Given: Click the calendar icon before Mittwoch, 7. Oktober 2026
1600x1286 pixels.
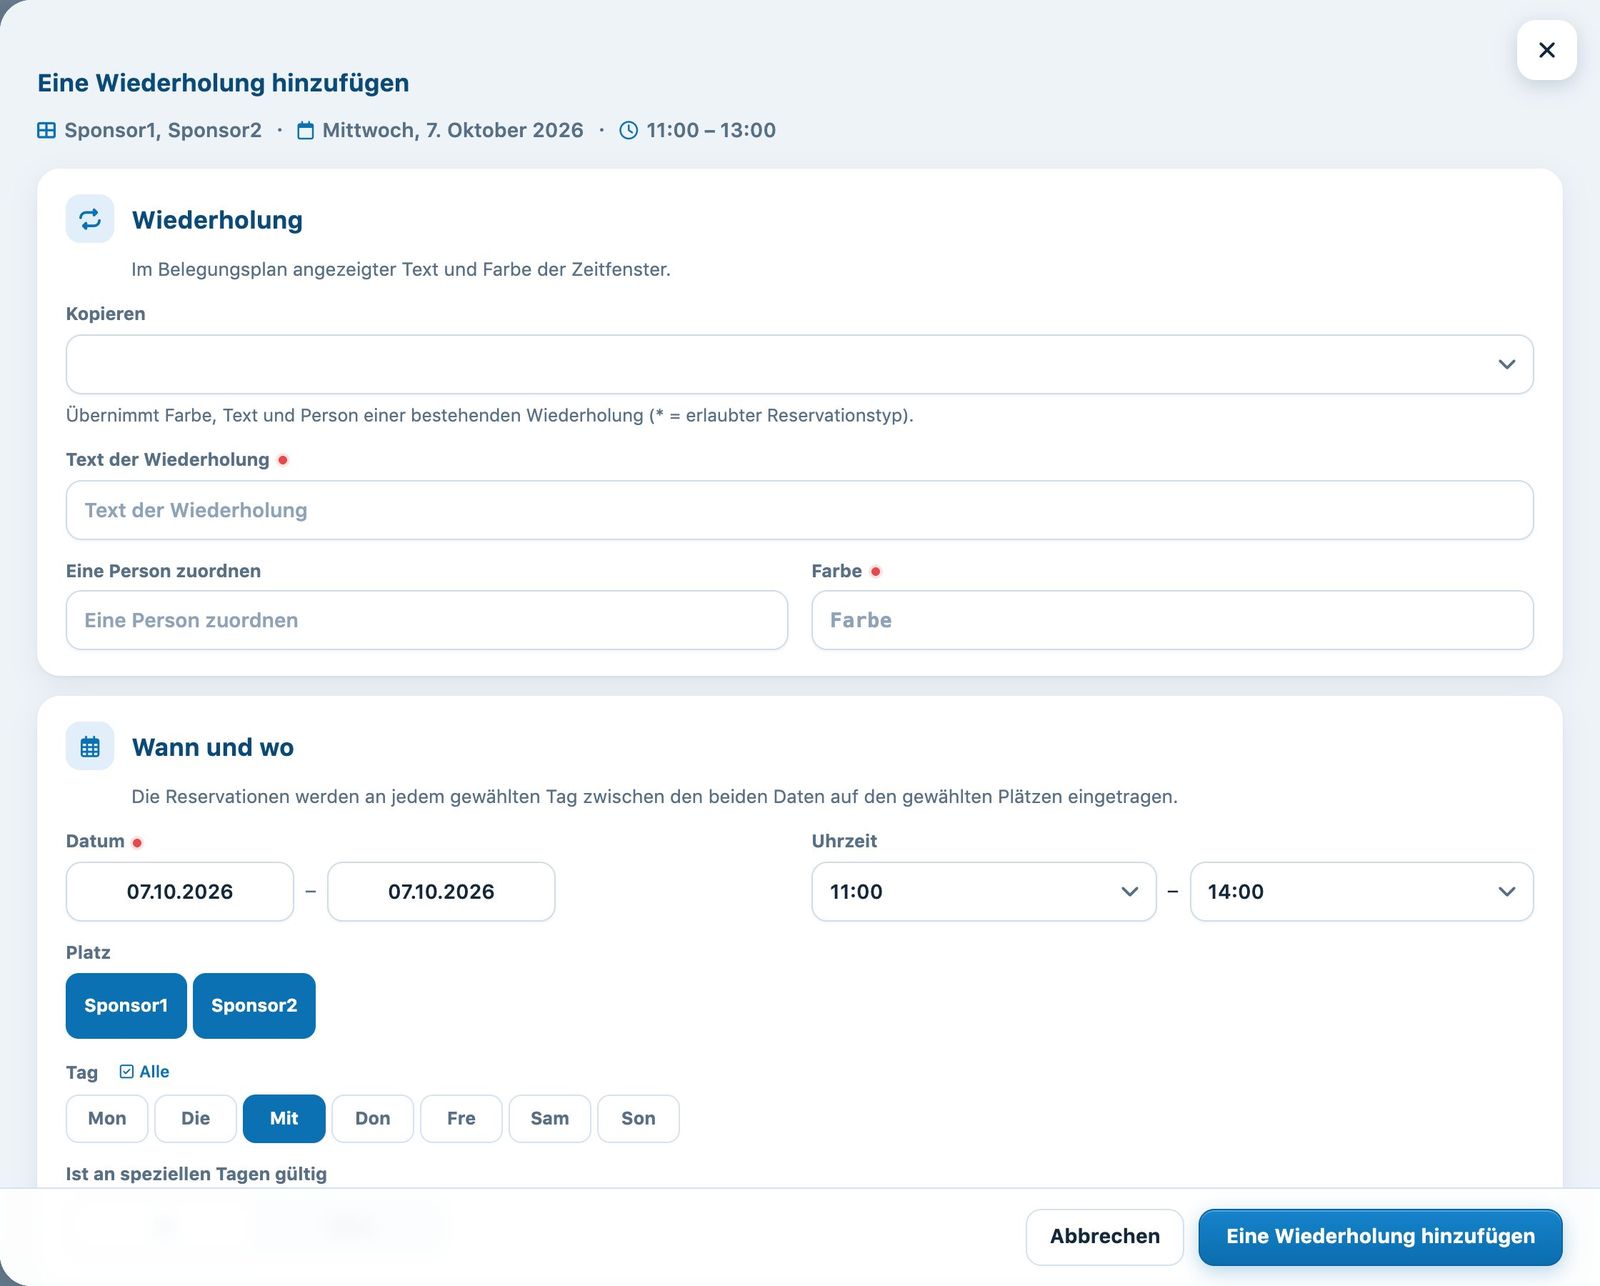Looking at the screenshot, I should pyautogui.click(x=306, y=131).
